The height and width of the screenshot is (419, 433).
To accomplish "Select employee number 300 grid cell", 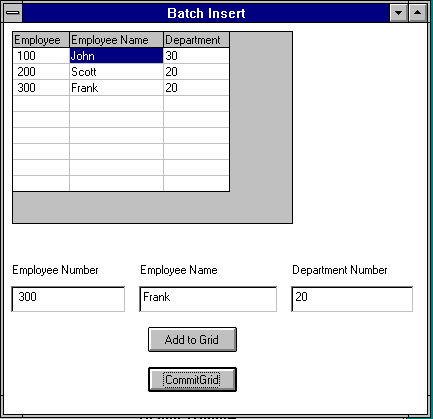I will tap(41, 87).
